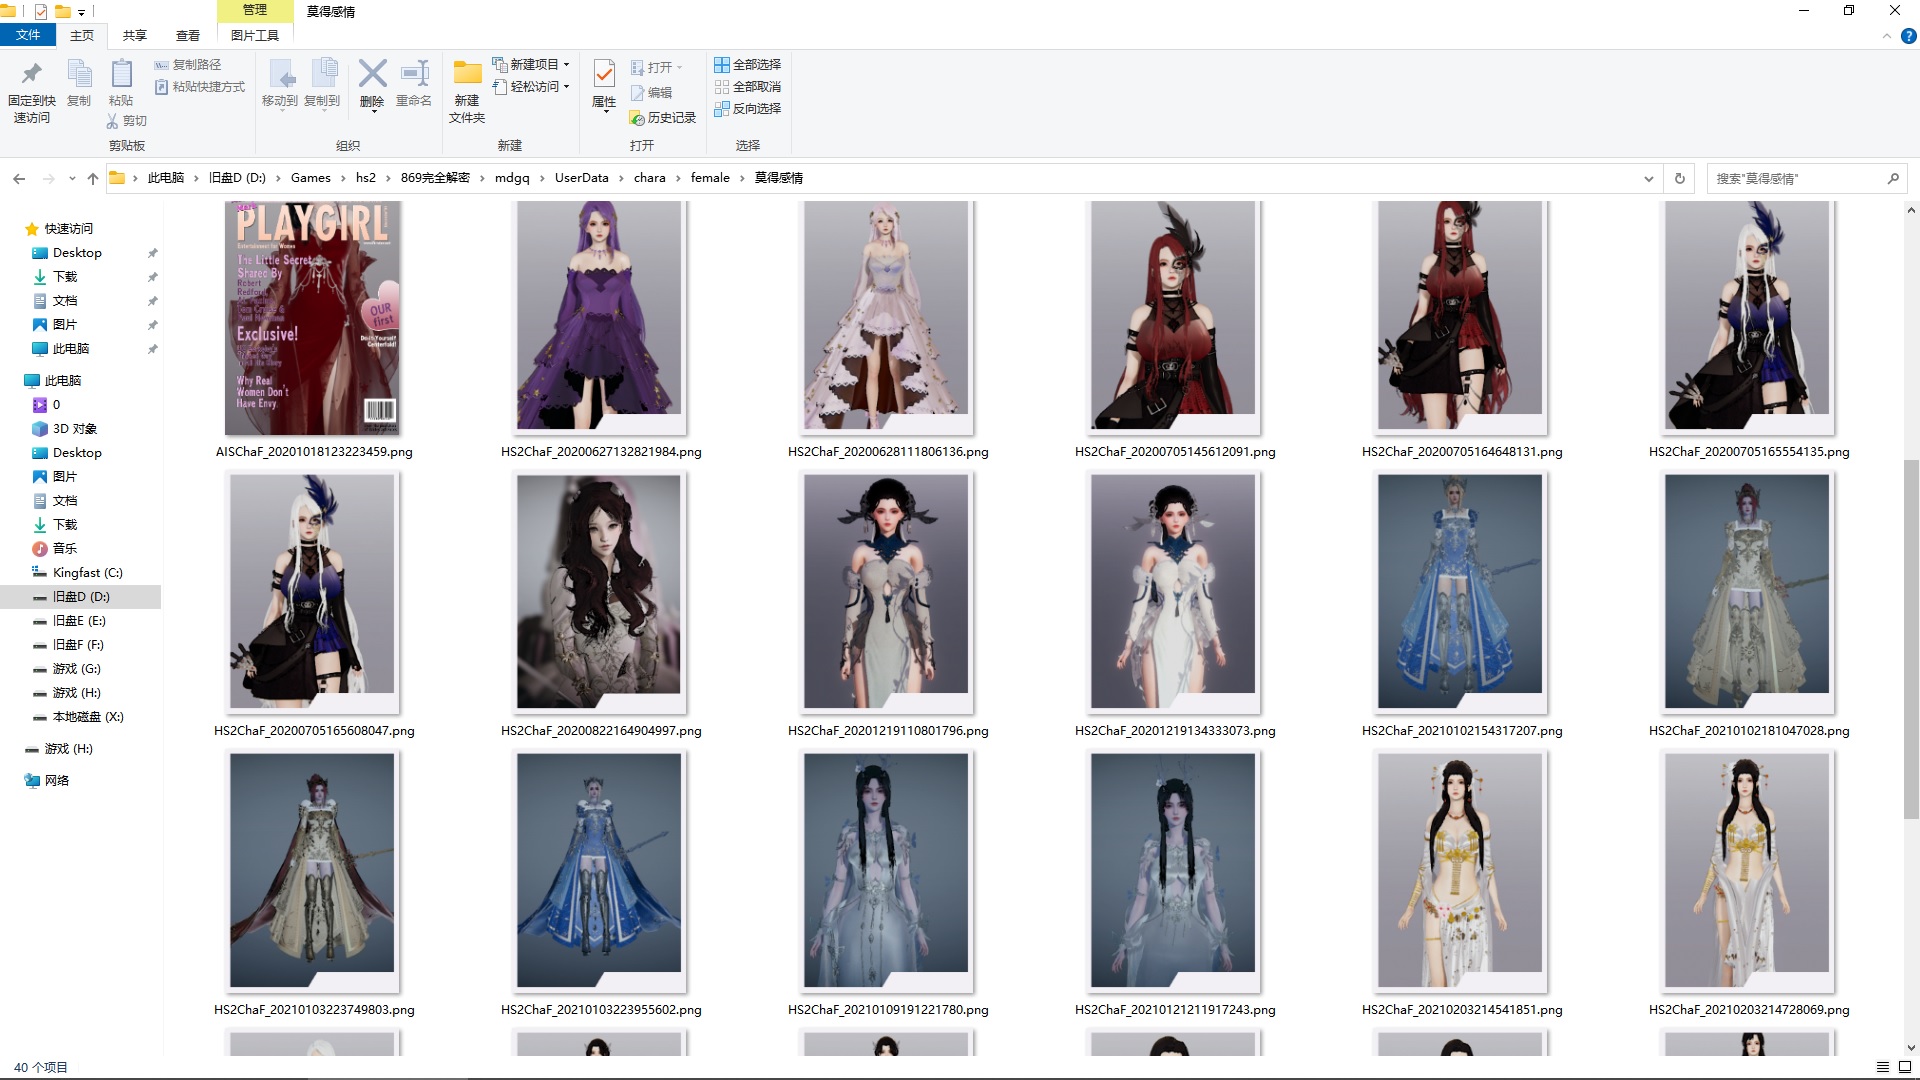Click Select all (全部选择)
Image resolution: width=1920 pixels, height=1080 pixels.
click(x=747, y=65)
